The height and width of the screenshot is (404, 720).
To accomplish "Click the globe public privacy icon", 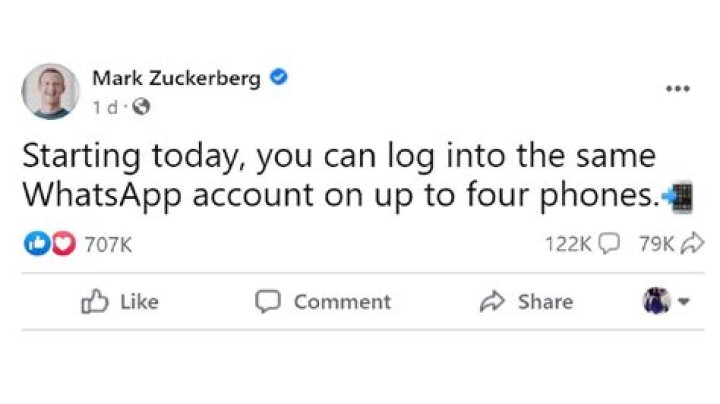I will 141,106.
